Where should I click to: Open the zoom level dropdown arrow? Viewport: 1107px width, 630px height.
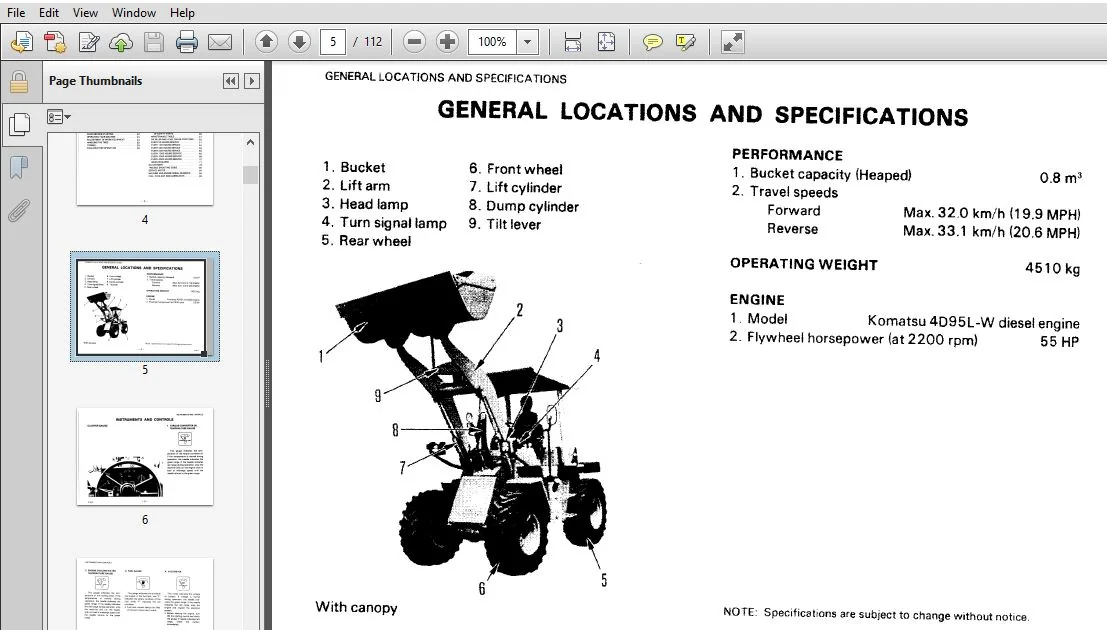point(527,42)
